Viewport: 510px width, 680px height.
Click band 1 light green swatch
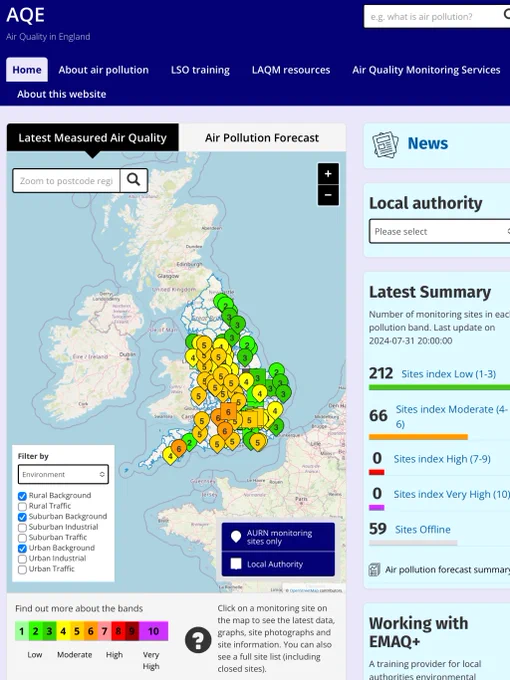click(22, 631)
